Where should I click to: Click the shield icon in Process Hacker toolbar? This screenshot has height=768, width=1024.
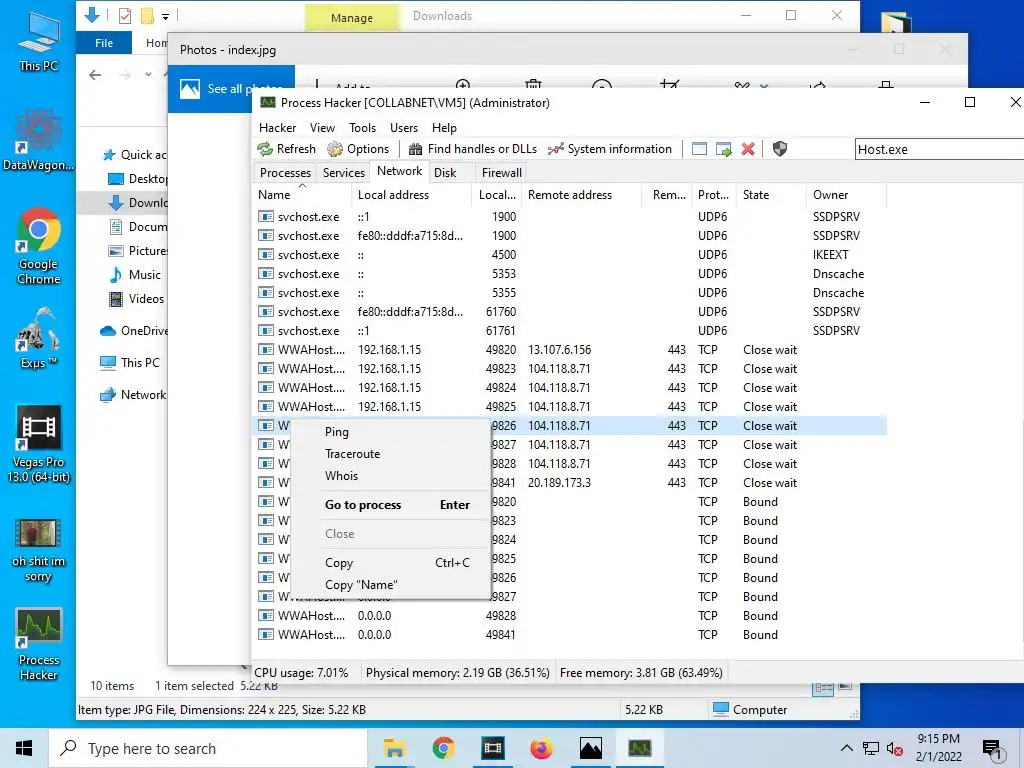780,149
